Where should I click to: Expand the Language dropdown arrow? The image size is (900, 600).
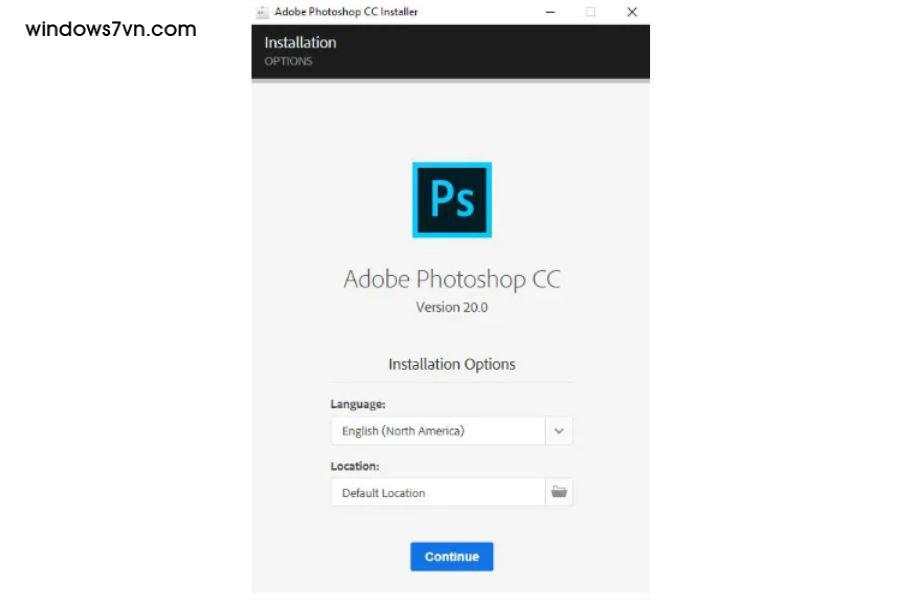pos(559,431)
